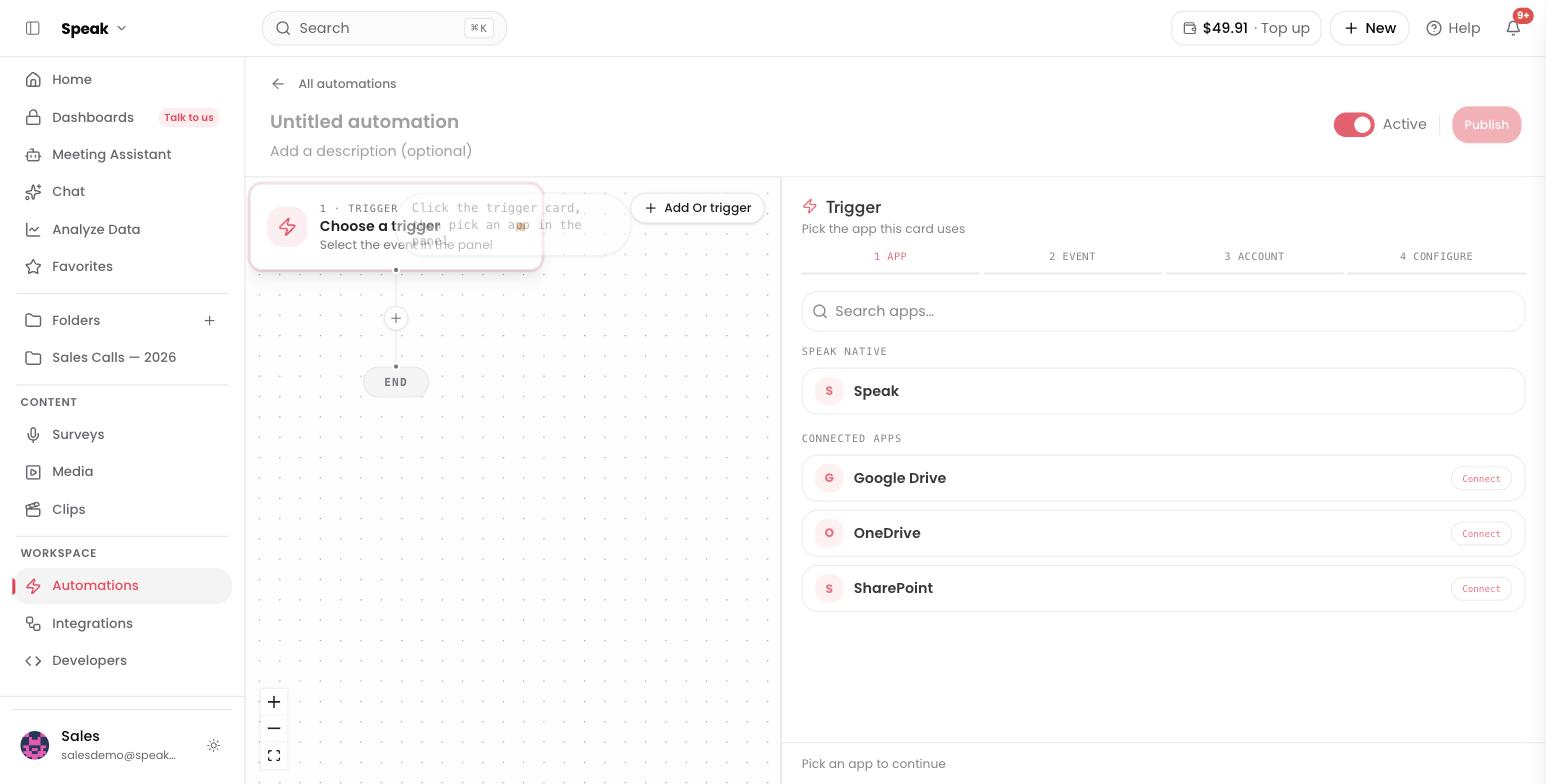
Task: Switch to the 2 EVENT step tab
Action: click(x=1072, y=258)
